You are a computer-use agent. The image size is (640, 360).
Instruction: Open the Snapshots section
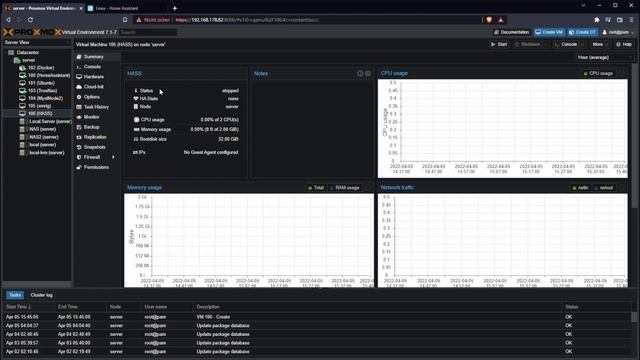97,147
